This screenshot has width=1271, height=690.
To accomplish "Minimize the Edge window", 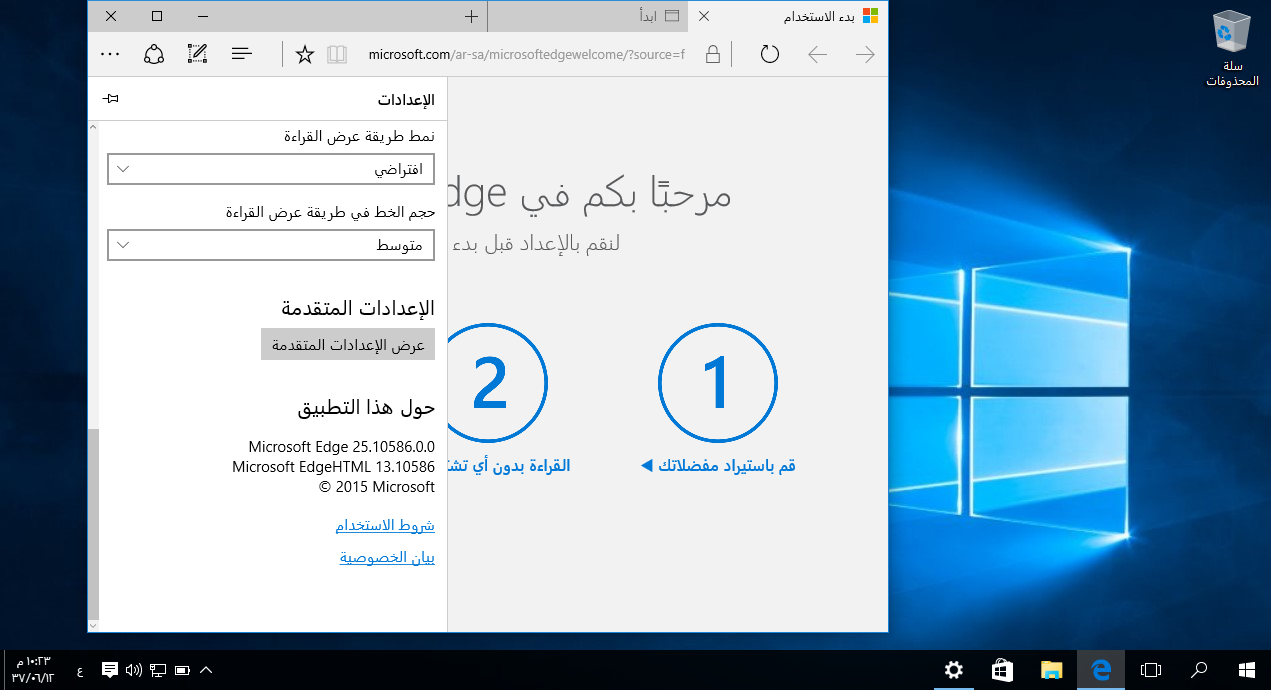I will [205, 16].
